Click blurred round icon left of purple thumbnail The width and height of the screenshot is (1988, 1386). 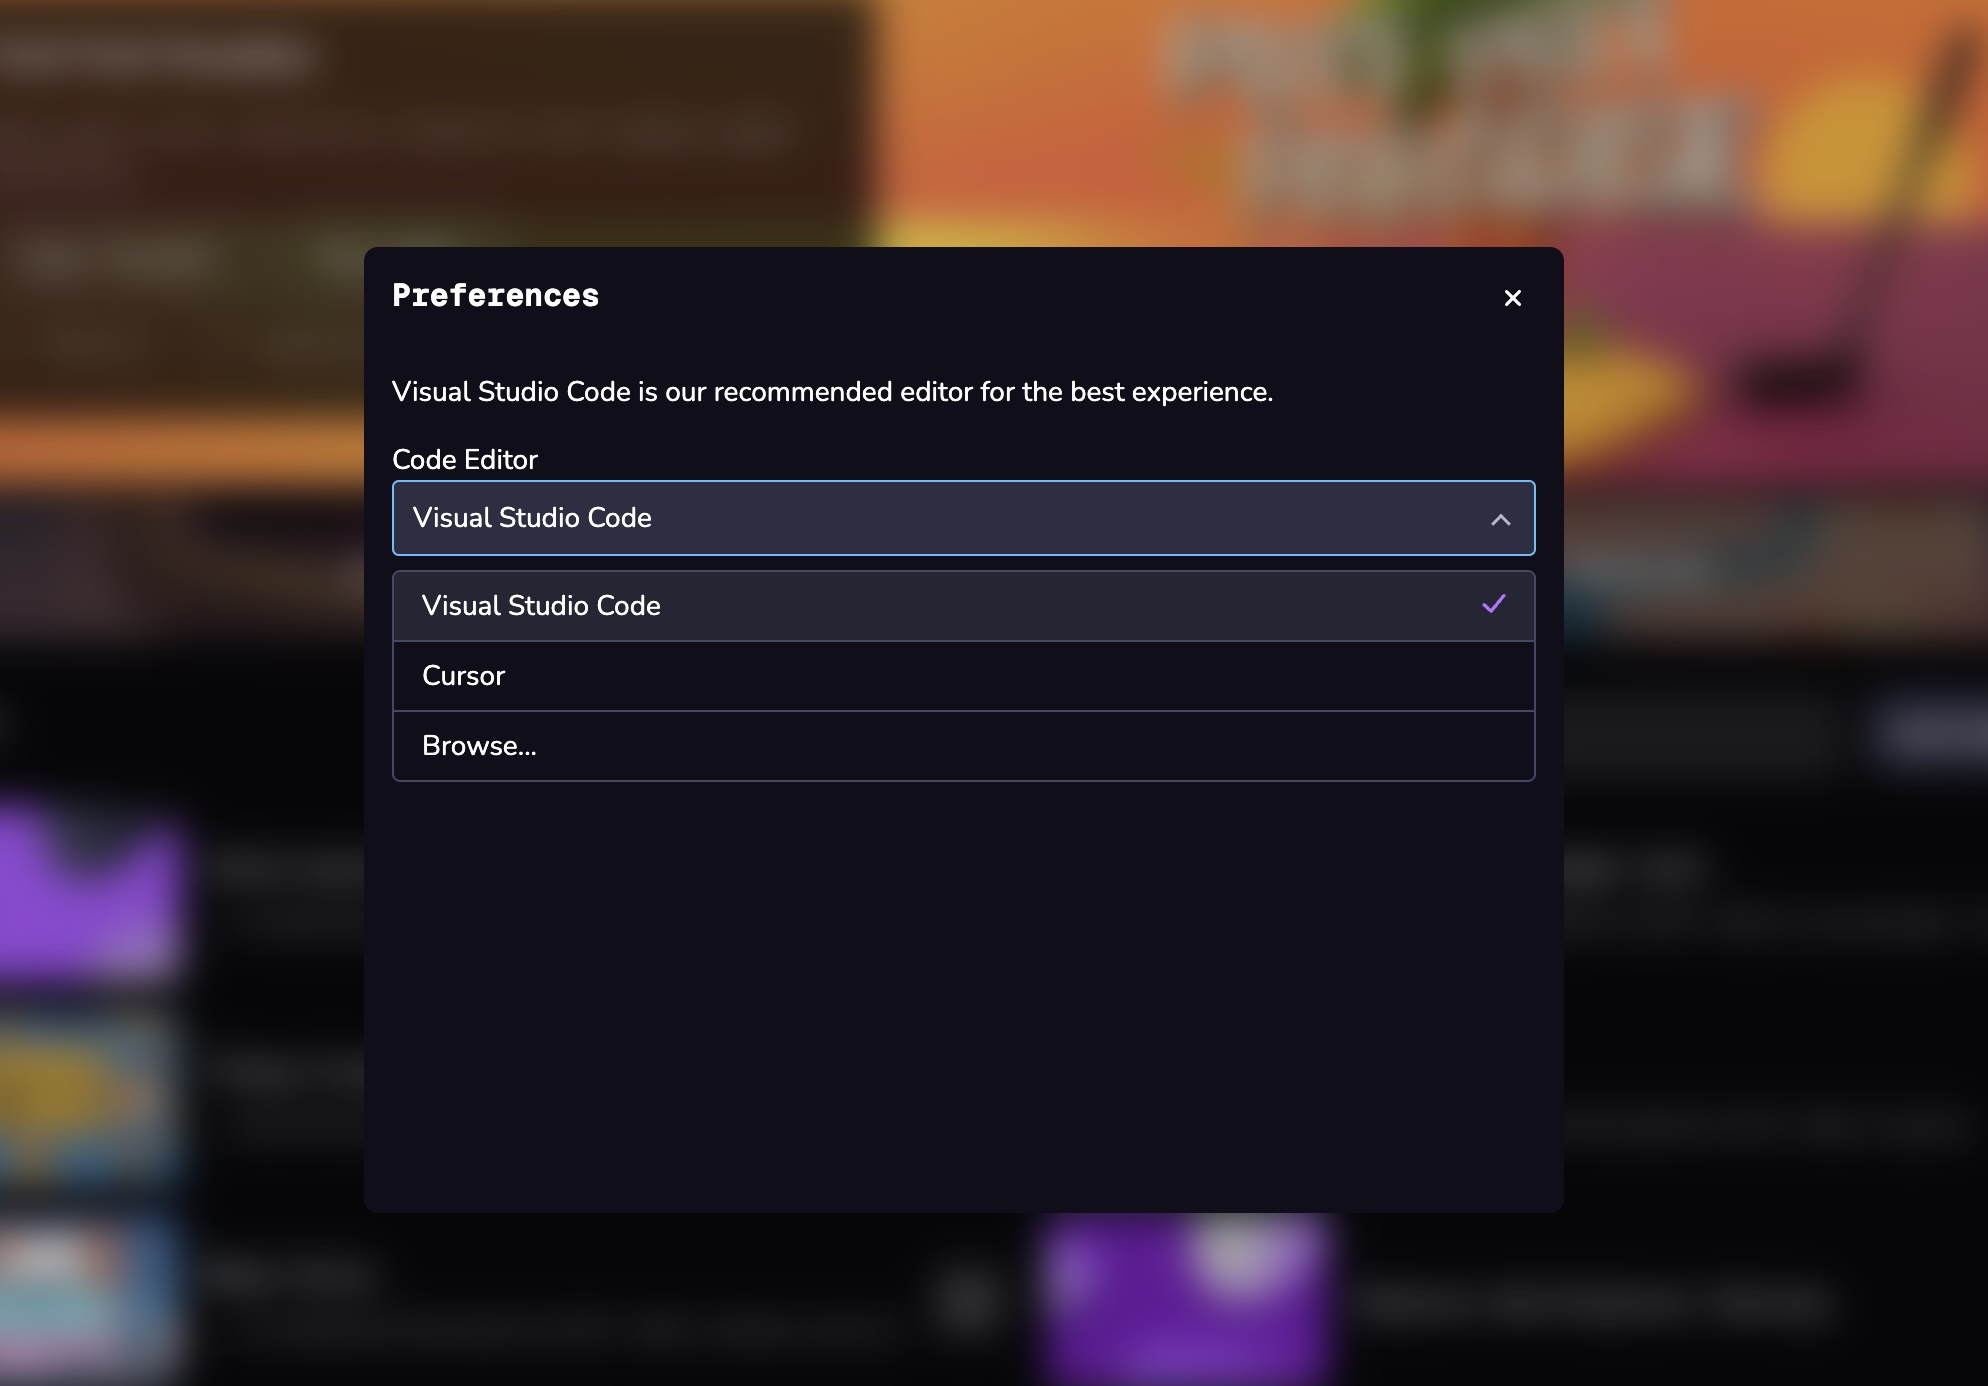tap(968, 1300)
